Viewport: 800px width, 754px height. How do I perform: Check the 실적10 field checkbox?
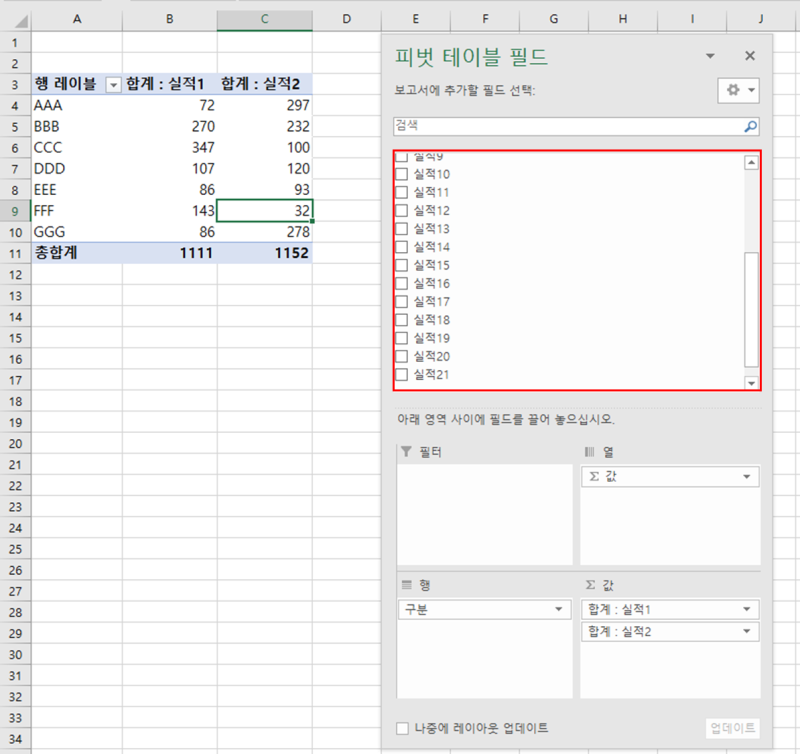point(402,174)
